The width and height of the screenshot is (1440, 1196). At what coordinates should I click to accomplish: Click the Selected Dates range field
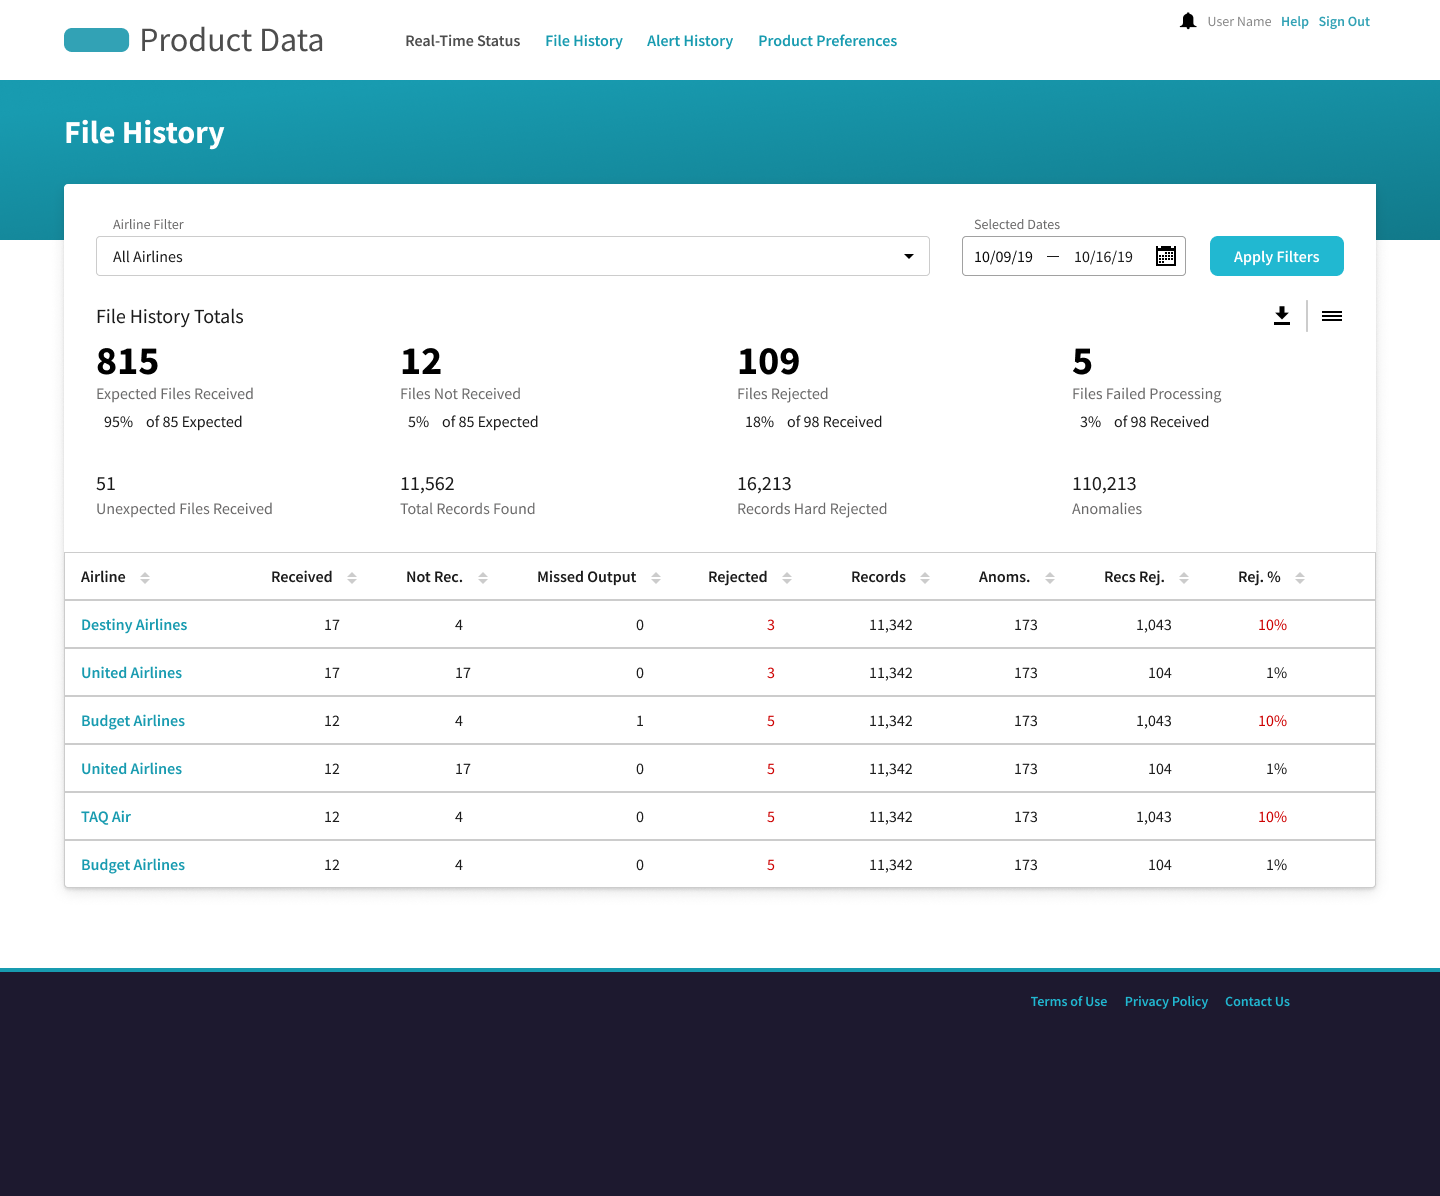click(x=1074, y=256)
